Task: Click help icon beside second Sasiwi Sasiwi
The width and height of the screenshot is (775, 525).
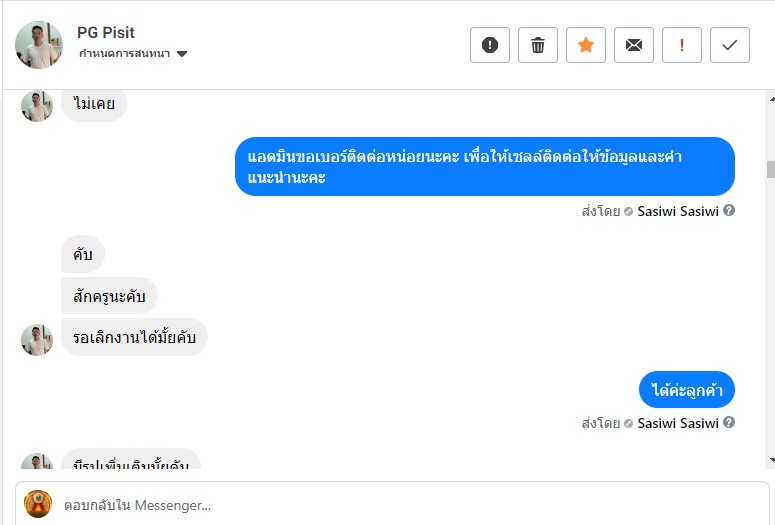Action: [729, 423]
